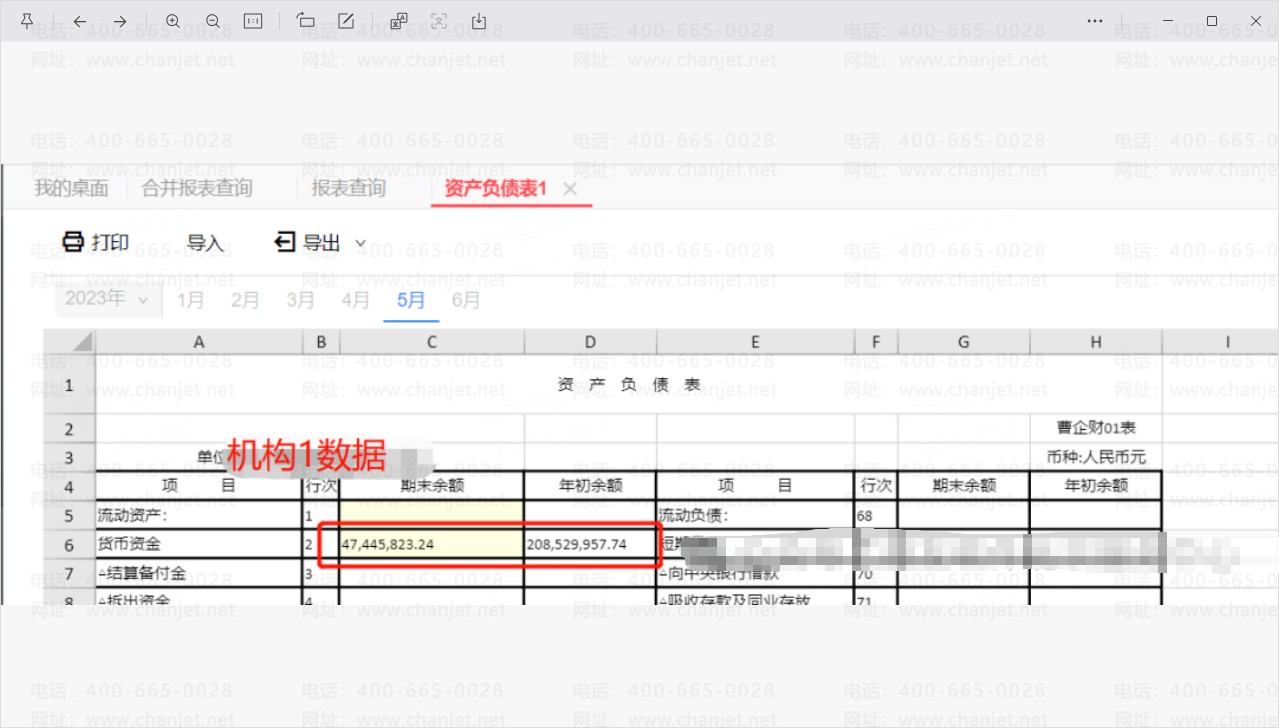Switch to the 合并报表查询 tab

pyautogui.click(x=197, y=188)
